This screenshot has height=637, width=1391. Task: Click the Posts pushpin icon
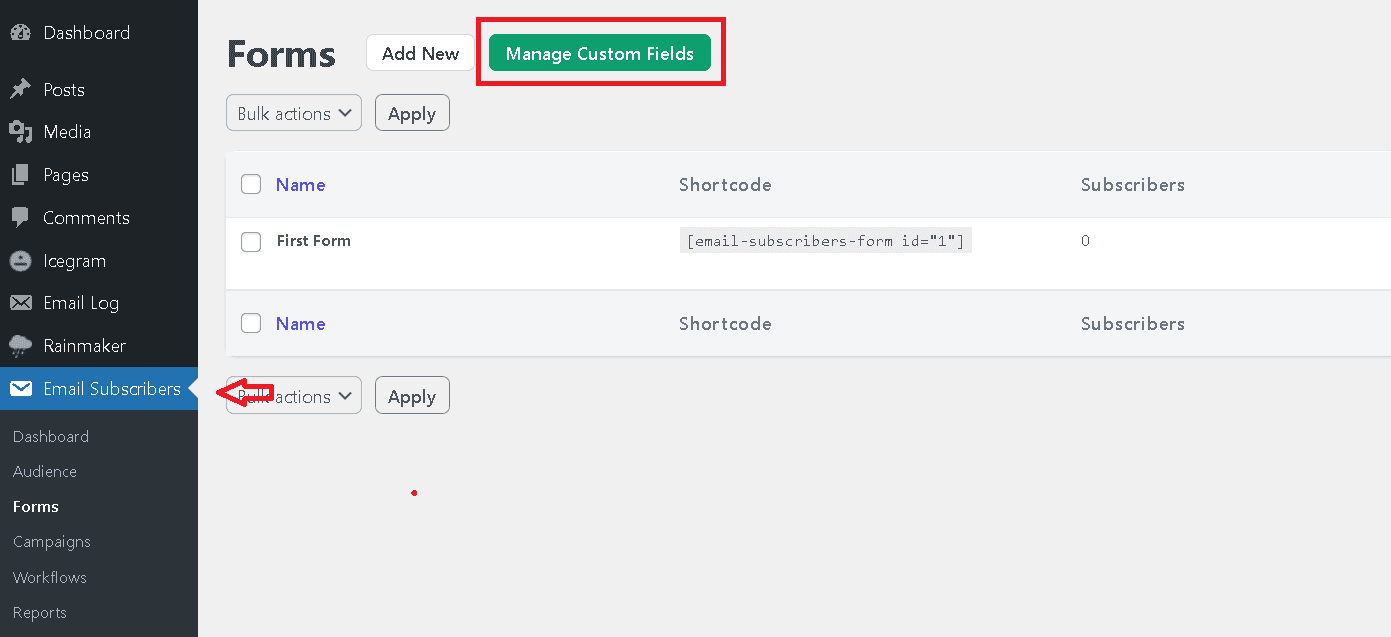coord(20,90)
